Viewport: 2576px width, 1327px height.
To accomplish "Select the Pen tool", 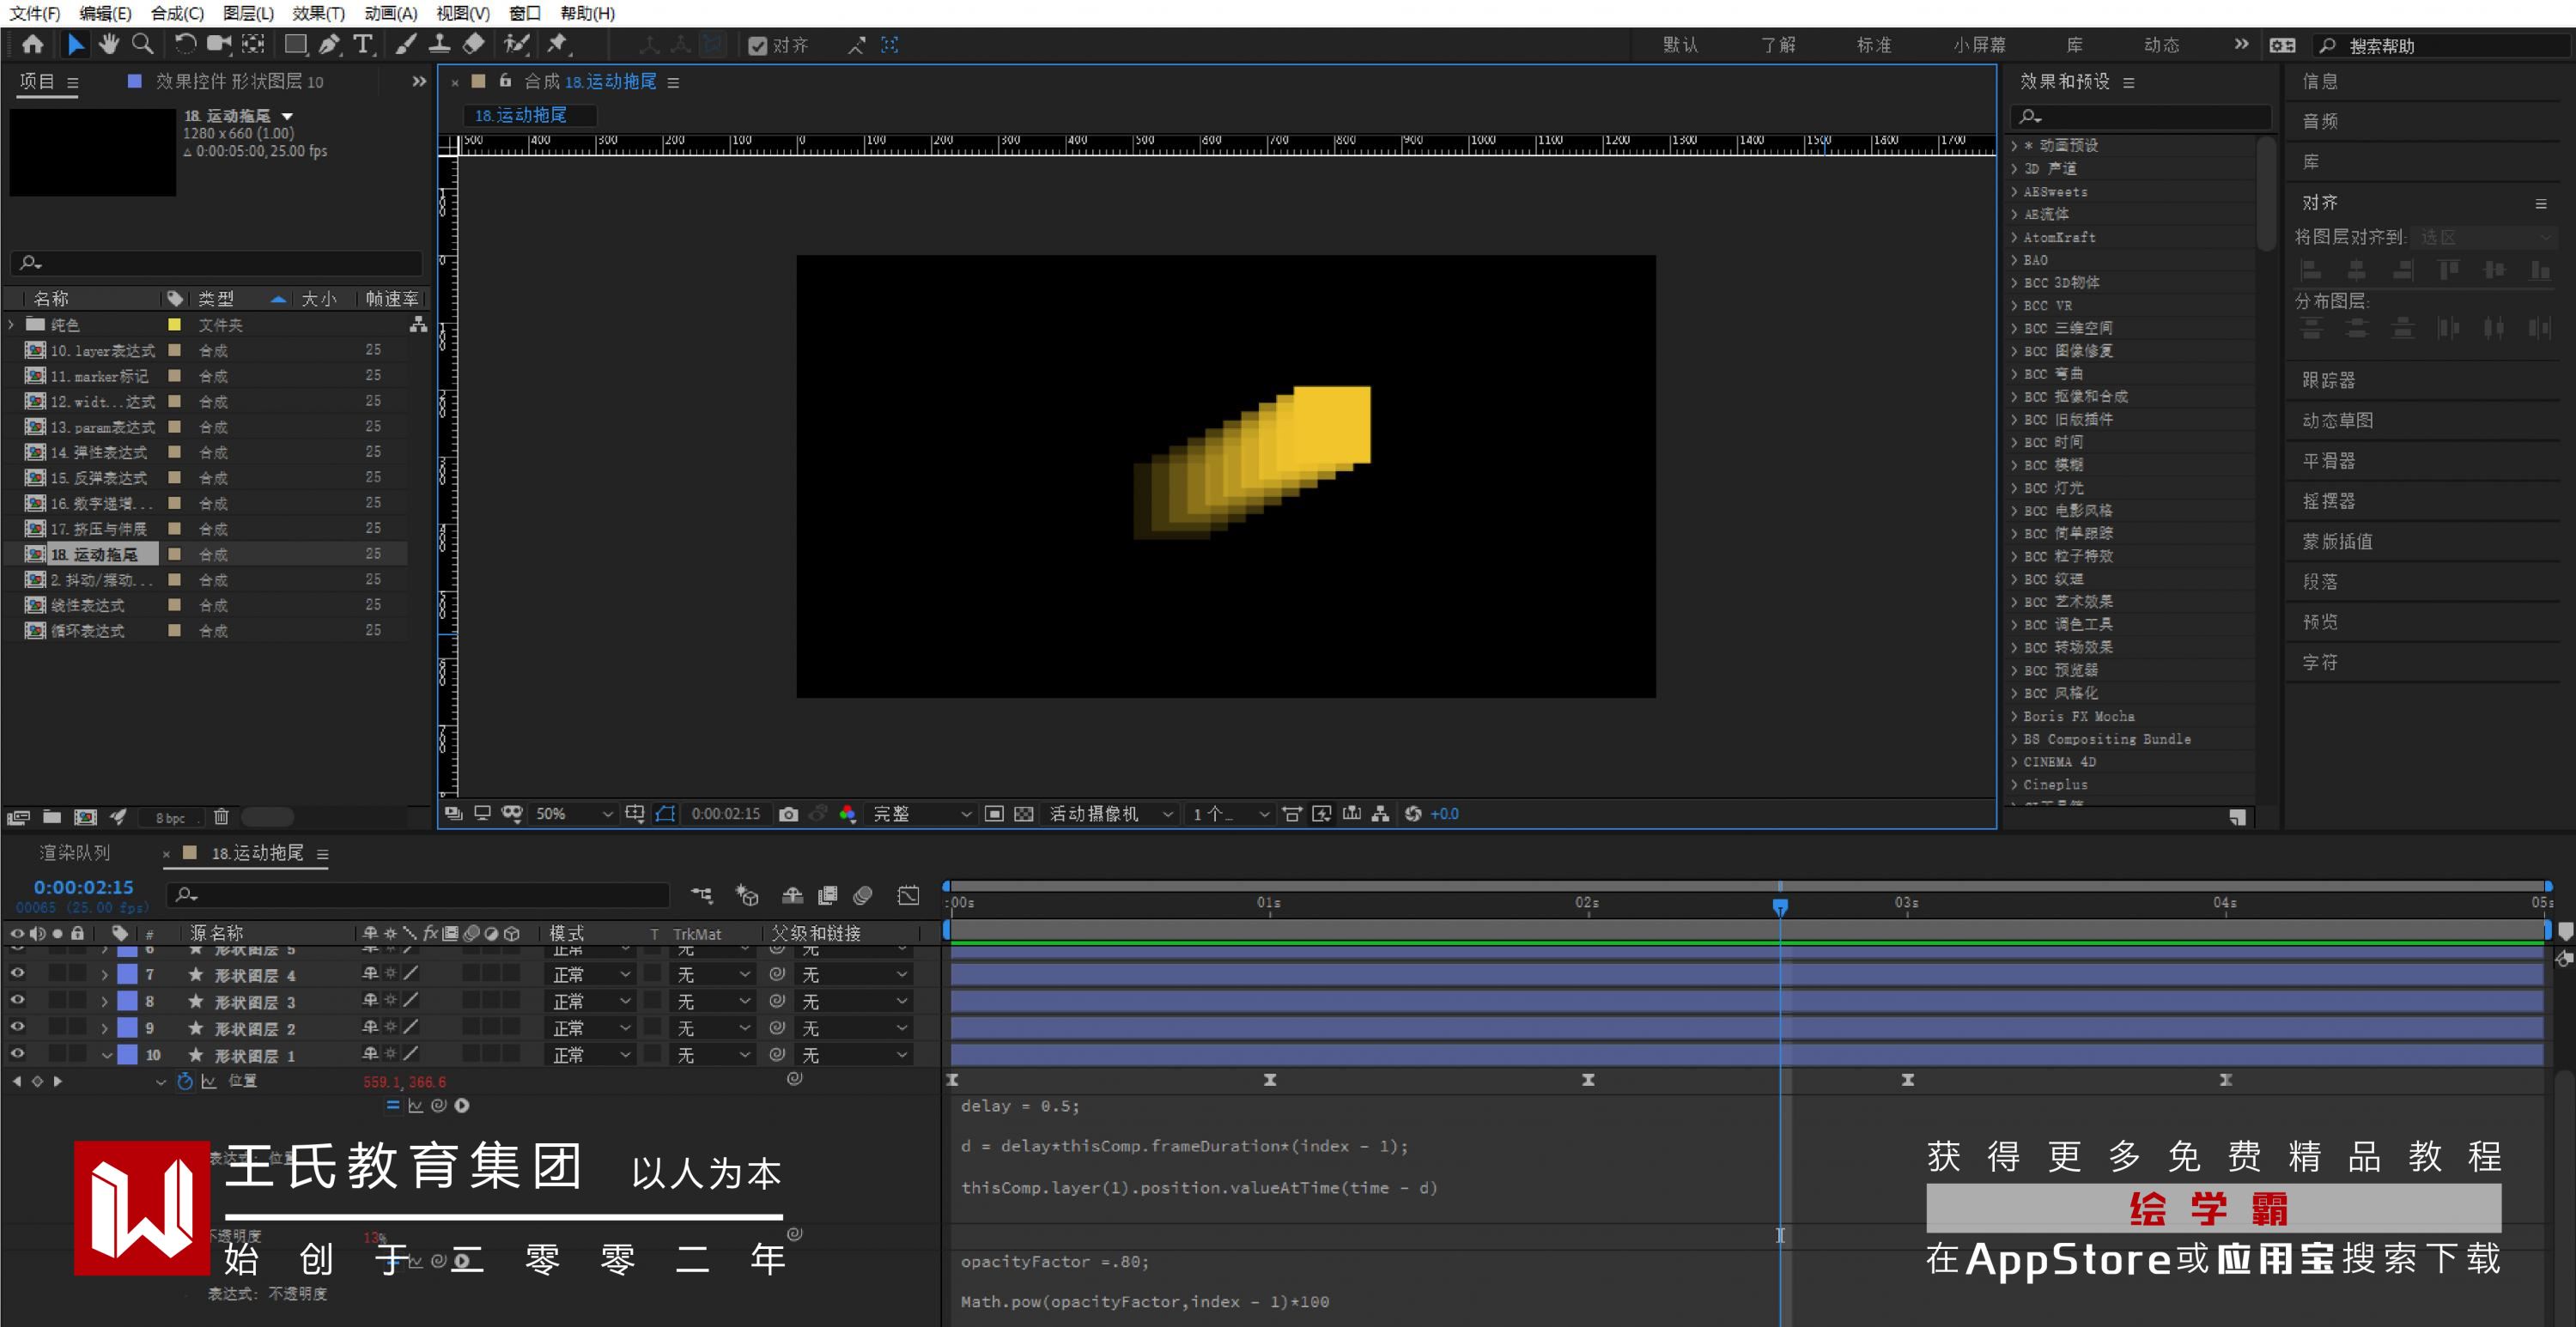I will click(328, 44).
